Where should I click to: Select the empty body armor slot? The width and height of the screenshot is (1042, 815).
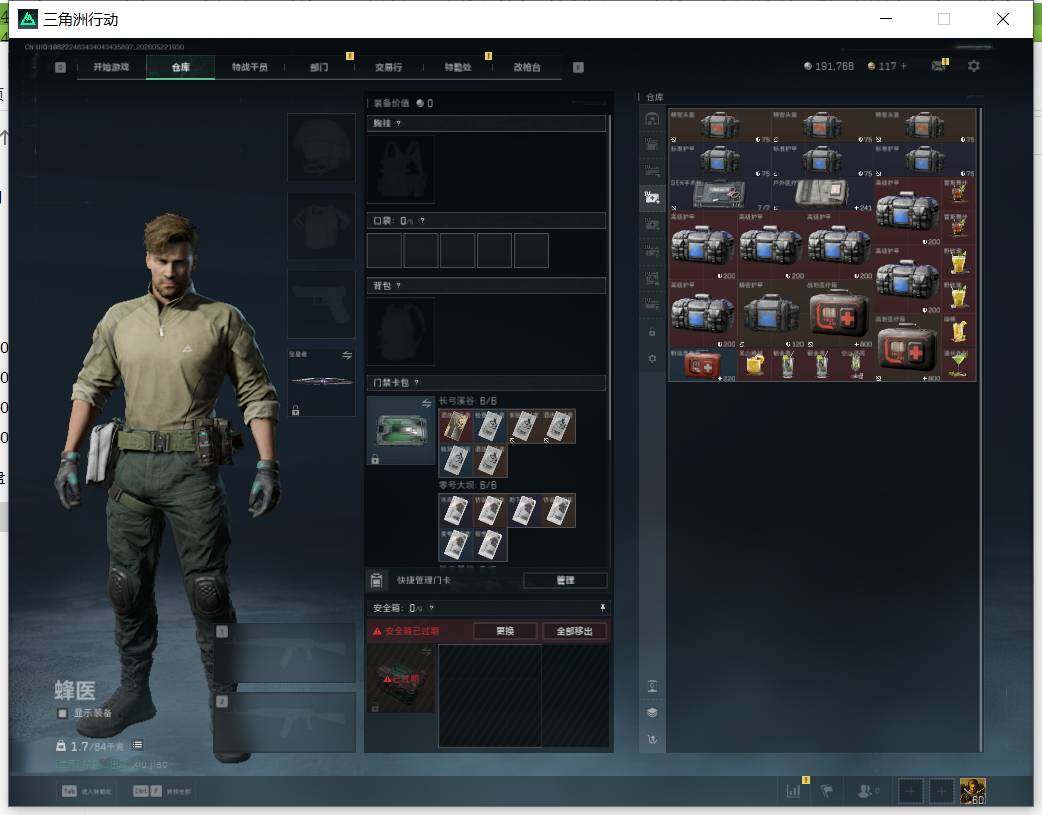coord(321,226)
